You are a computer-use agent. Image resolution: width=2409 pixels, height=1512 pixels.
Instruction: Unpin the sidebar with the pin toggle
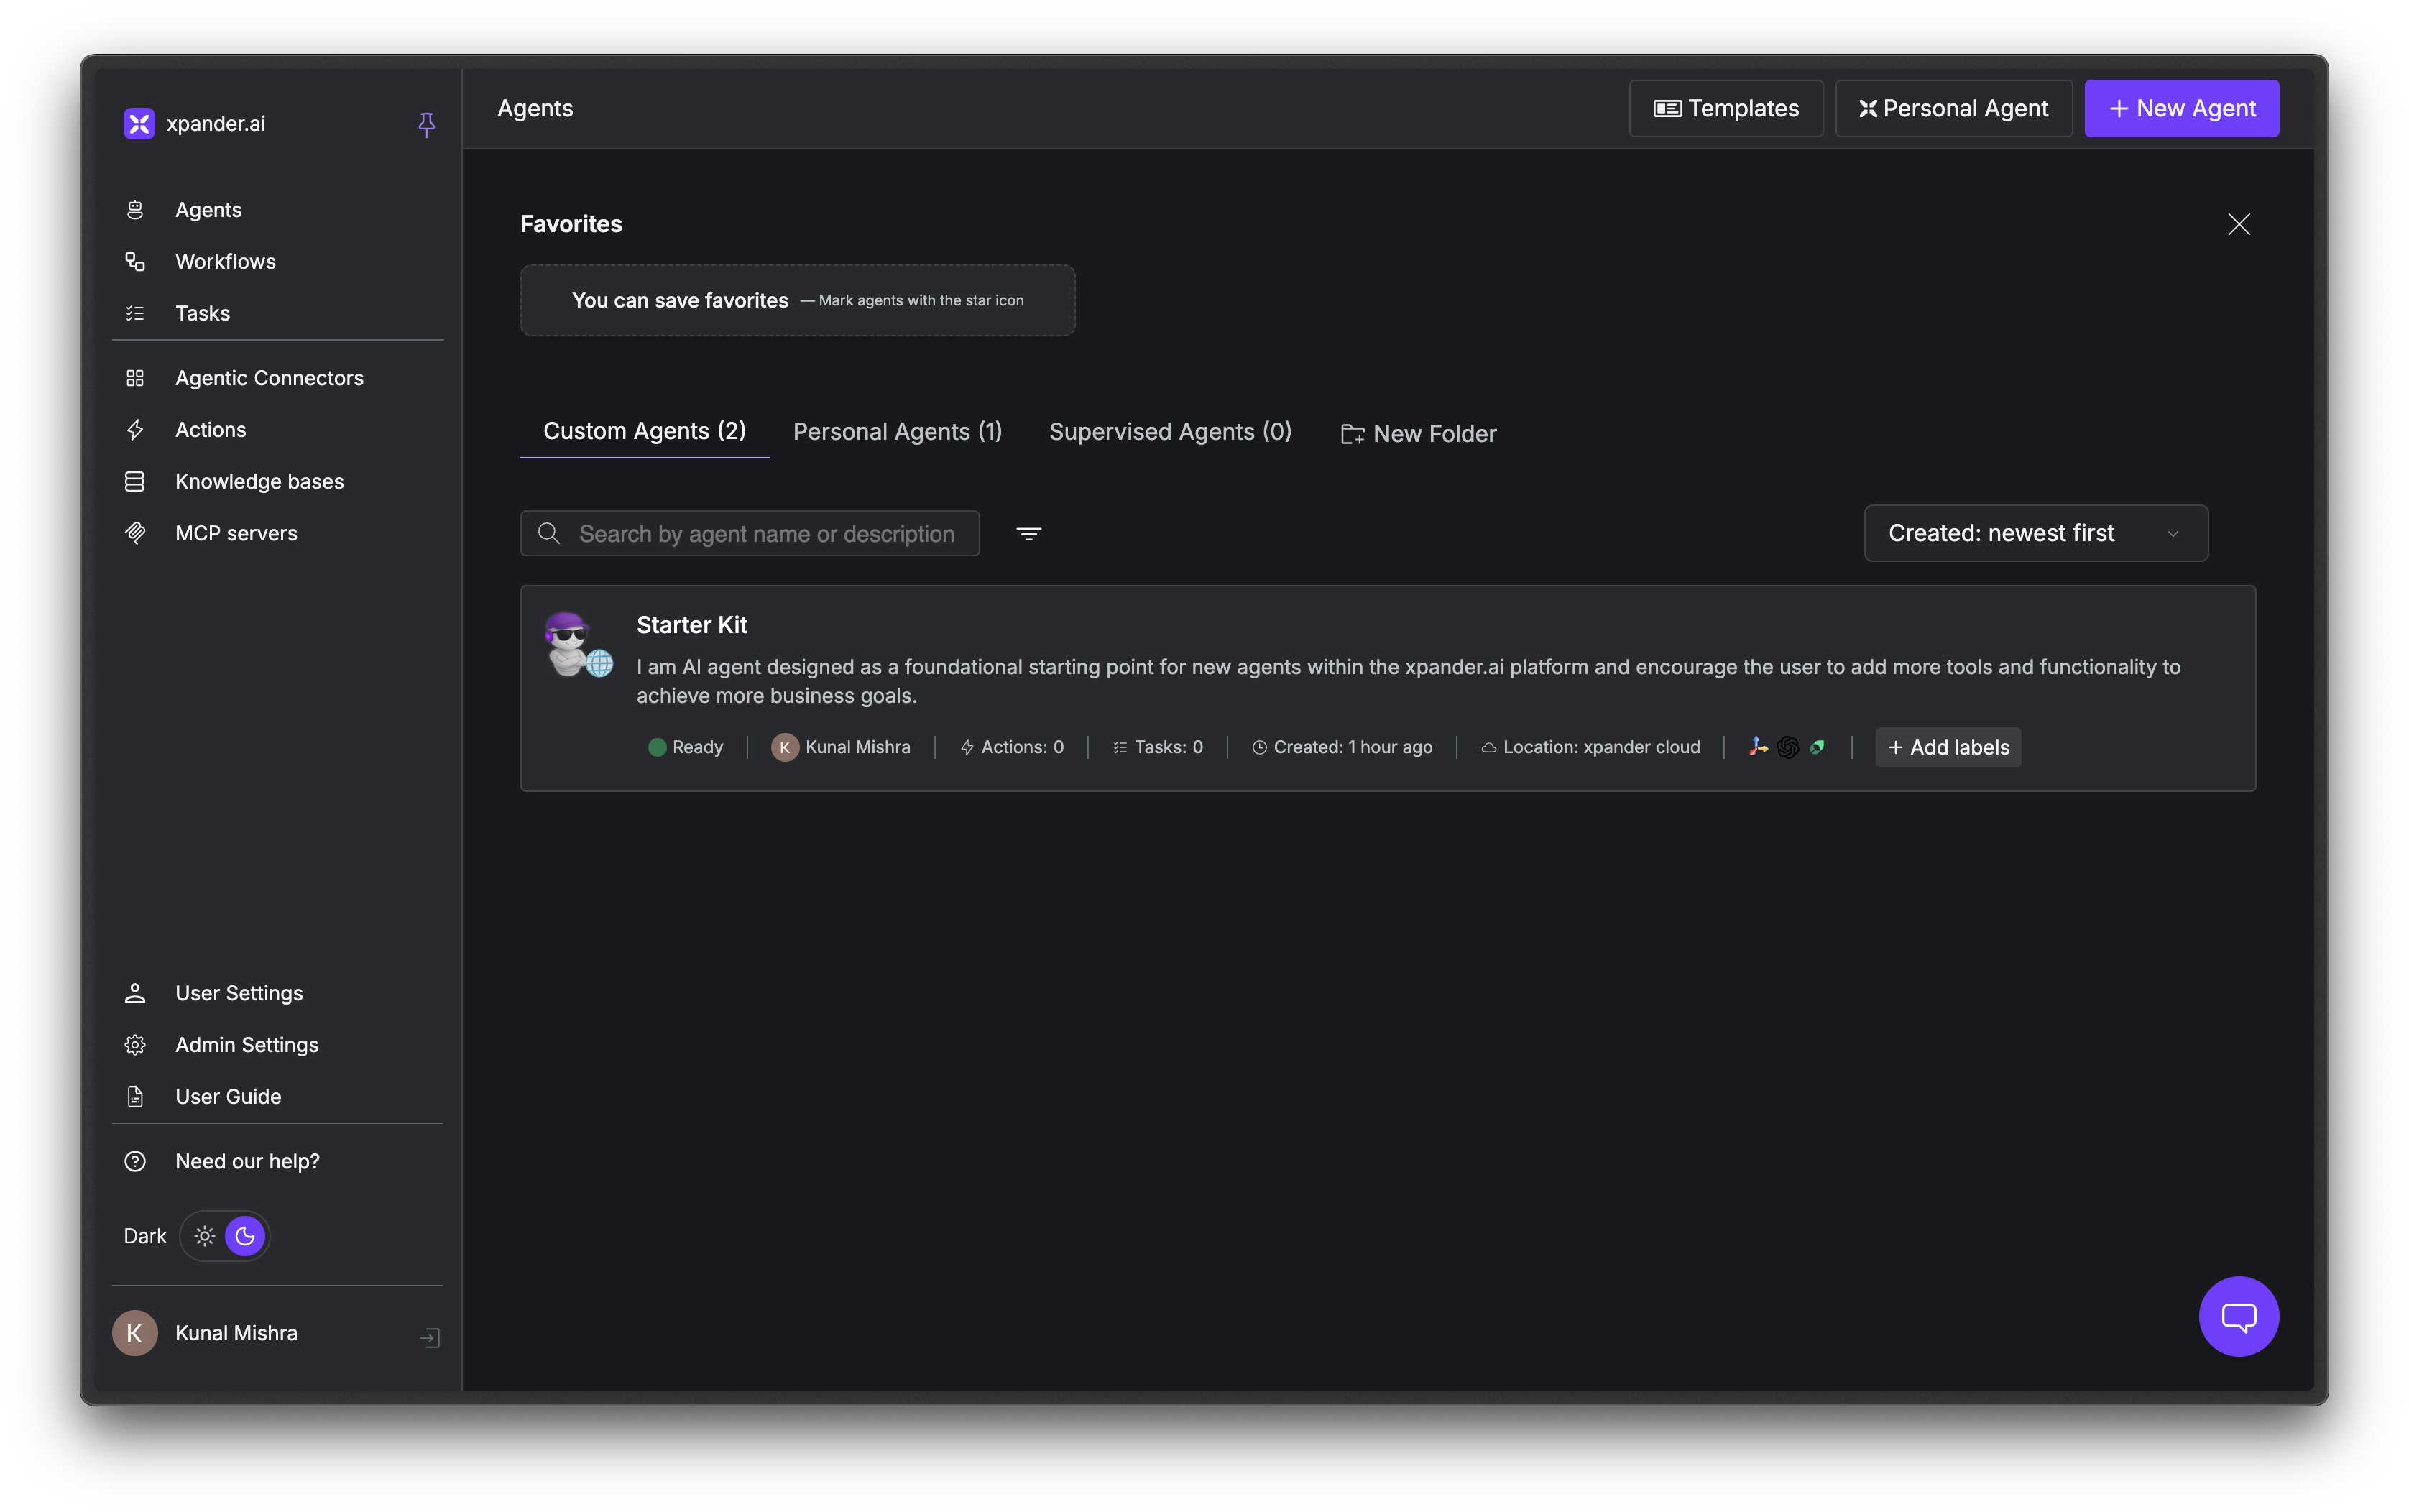click(427, 124)
